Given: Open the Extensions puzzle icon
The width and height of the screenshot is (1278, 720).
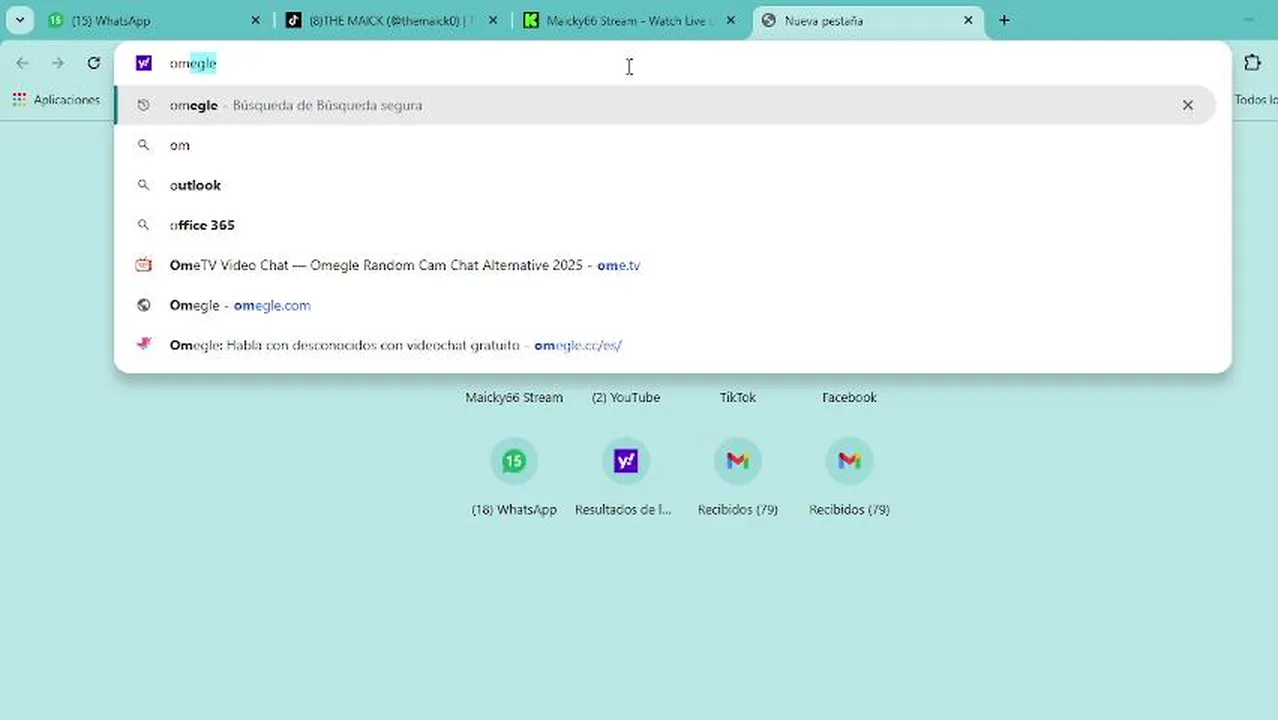Looking at the screenshot, I should (1252, 63).
